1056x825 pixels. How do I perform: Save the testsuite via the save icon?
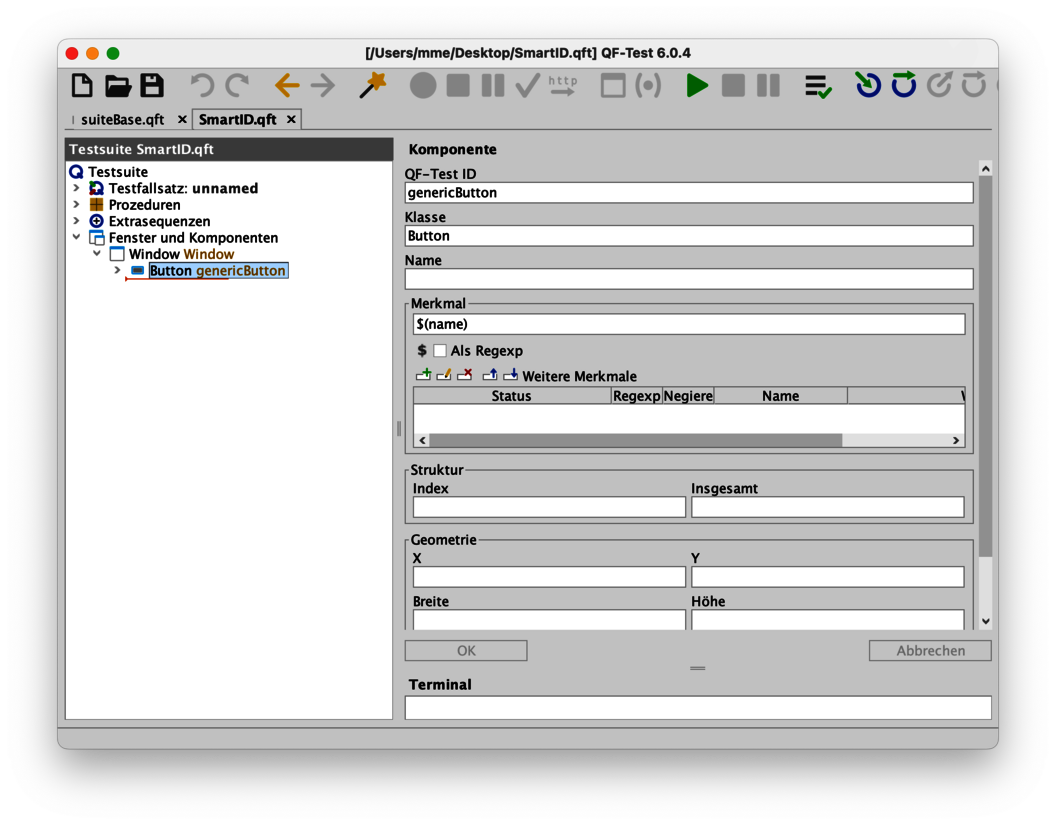(151, 86)
